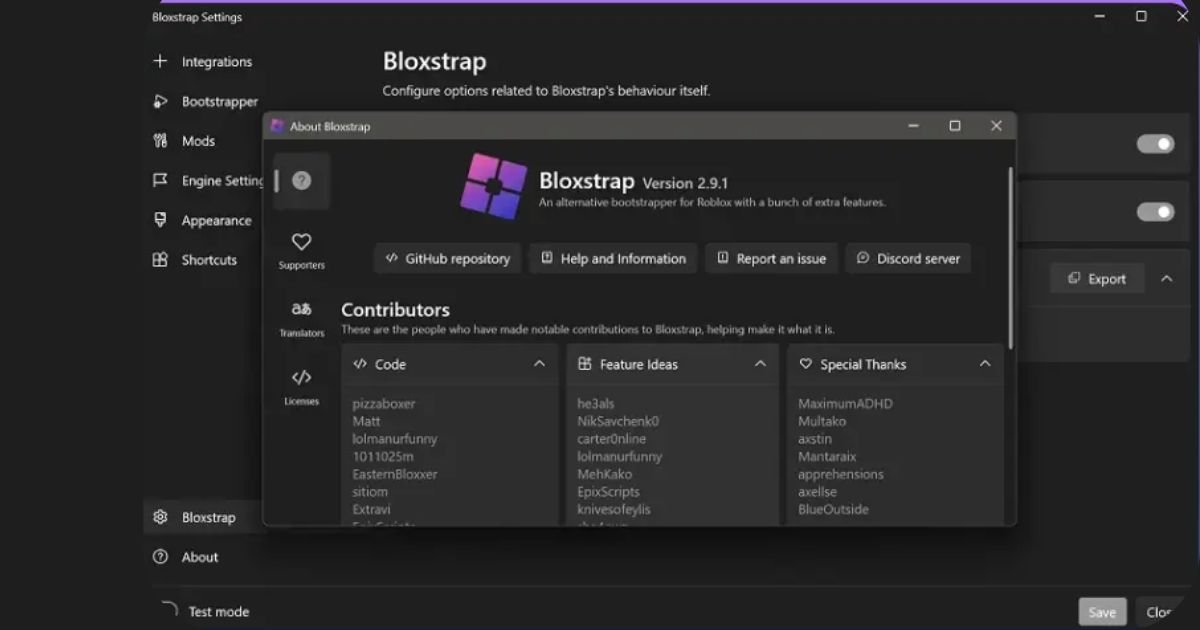The width and height of the screenshot is (1200, 630).
Task: Click the Discord server button
Action: point(908,258)
